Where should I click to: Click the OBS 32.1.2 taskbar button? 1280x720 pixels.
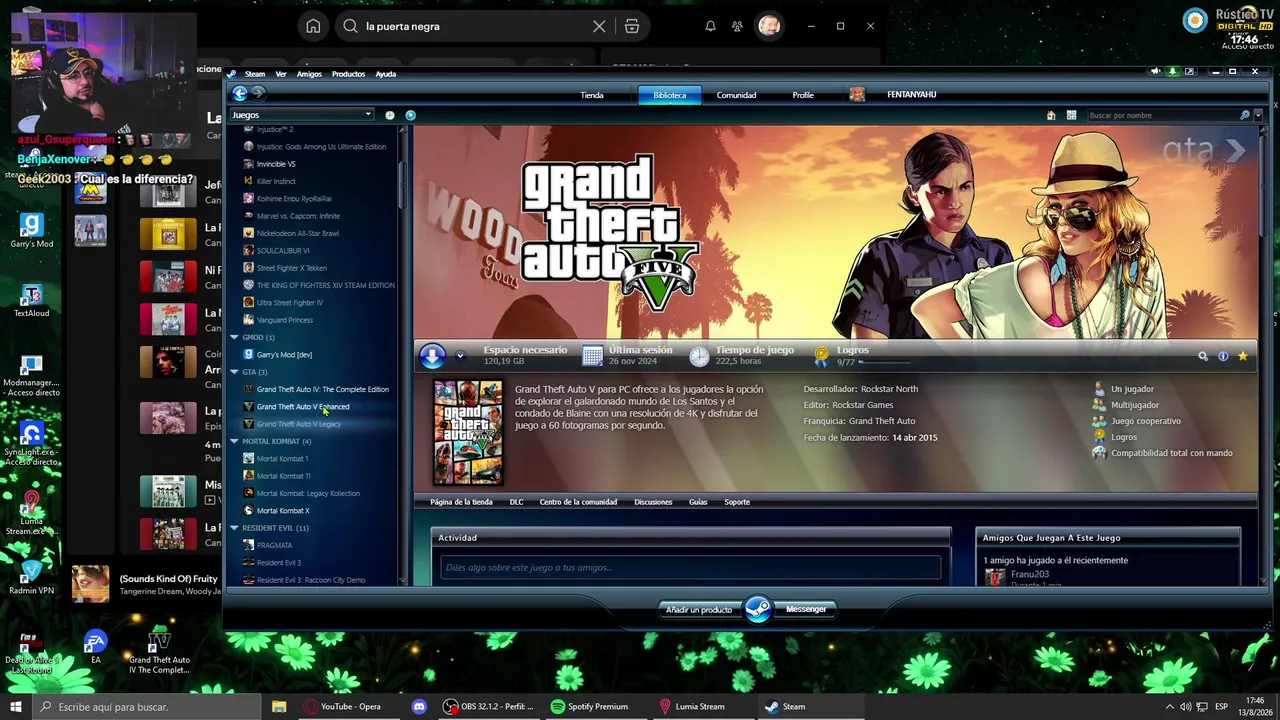(490, 706)
